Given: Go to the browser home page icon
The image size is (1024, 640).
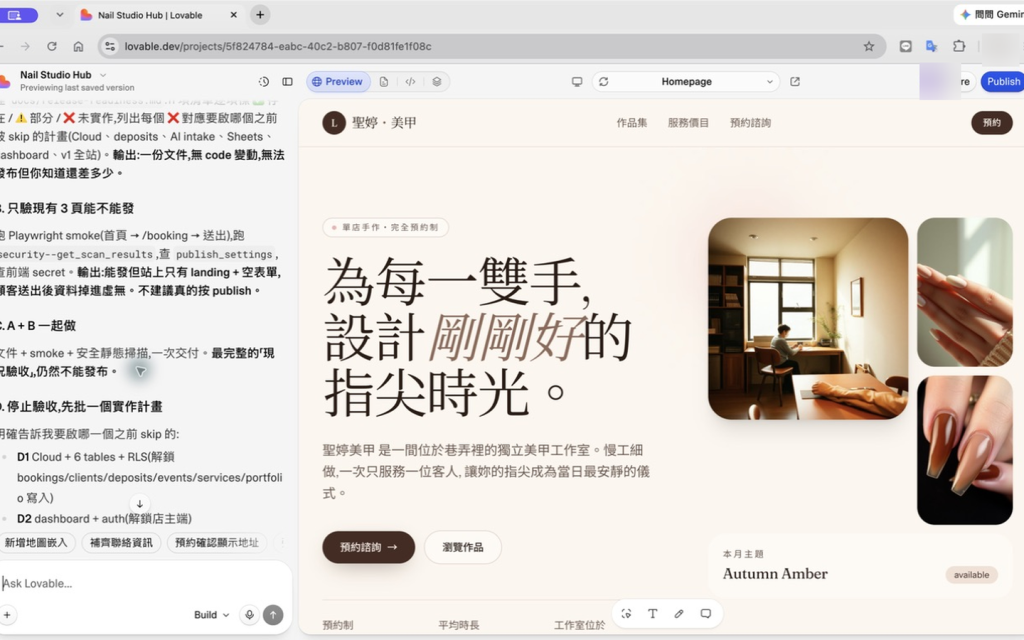Looking at the screenshot, I should pos(78,46).
